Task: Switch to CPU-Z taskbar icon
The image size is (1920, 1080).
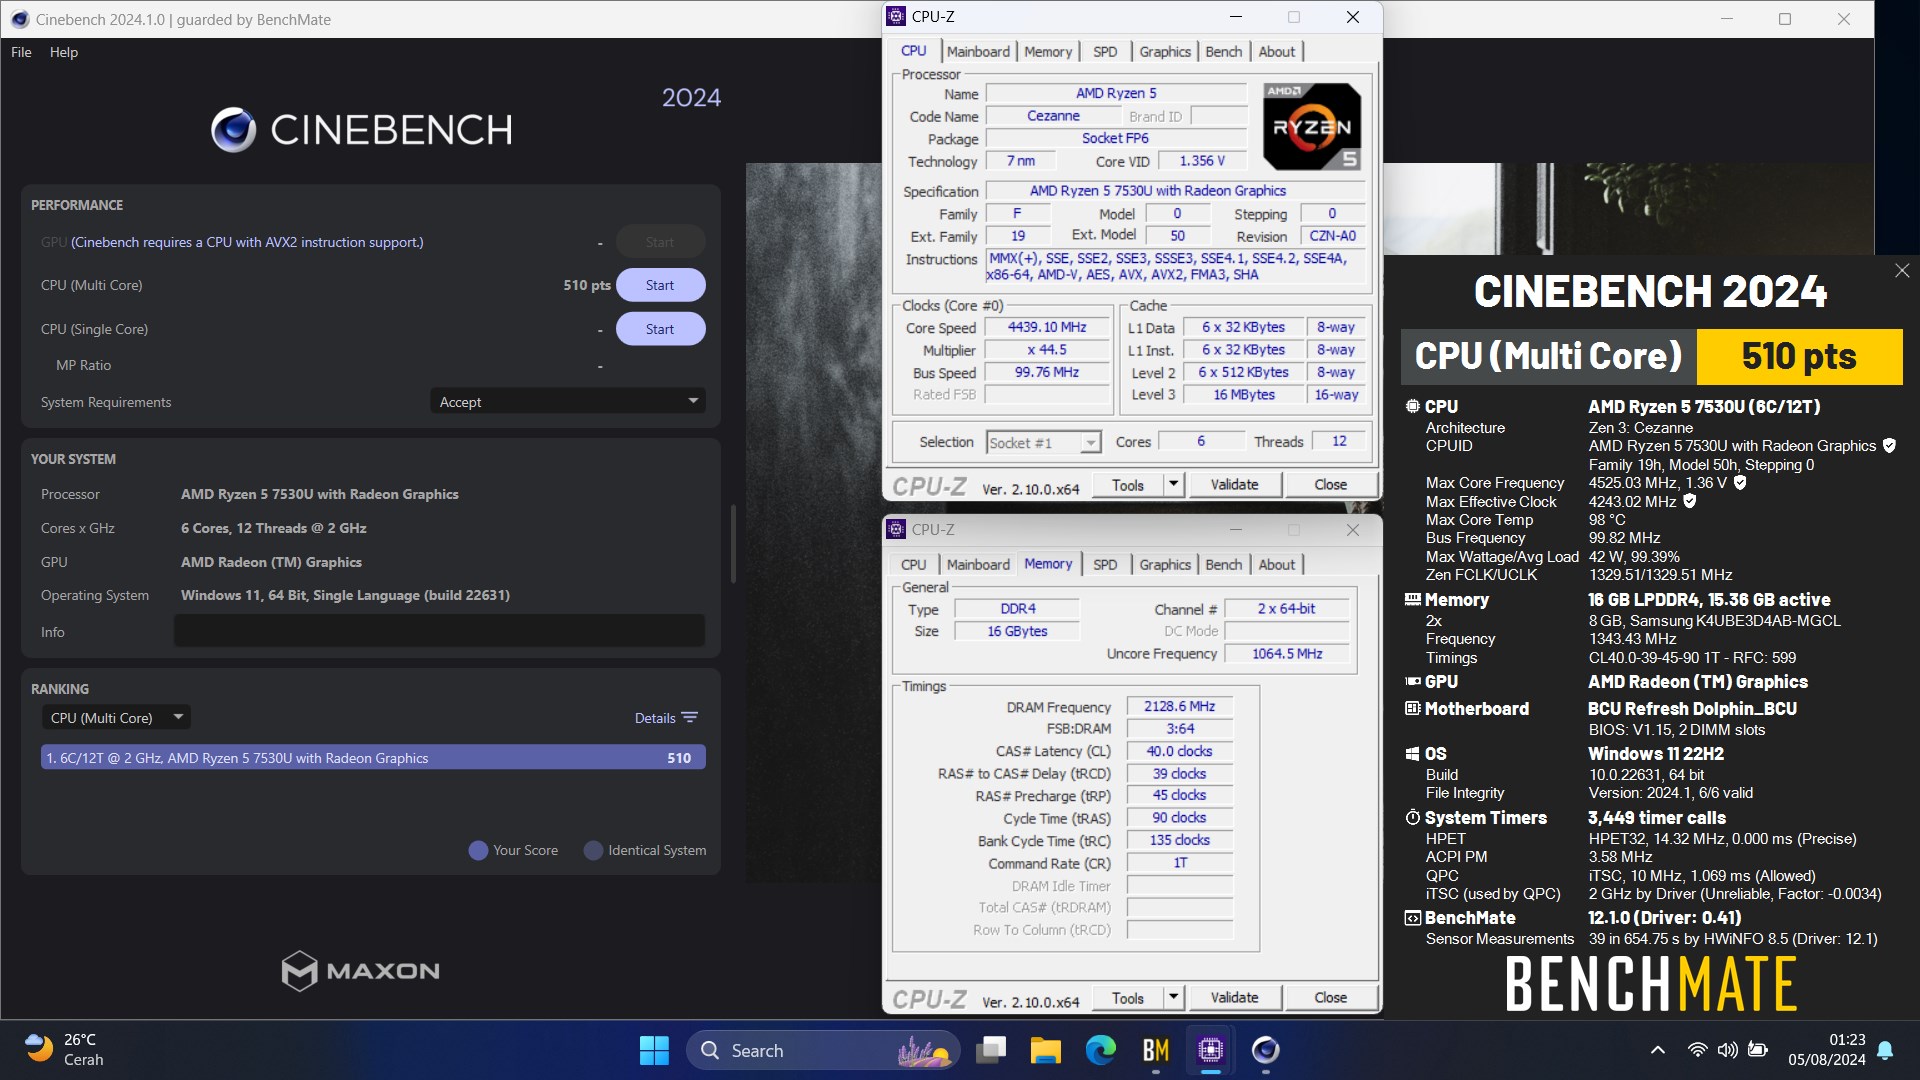Action: [1210, 1050]
